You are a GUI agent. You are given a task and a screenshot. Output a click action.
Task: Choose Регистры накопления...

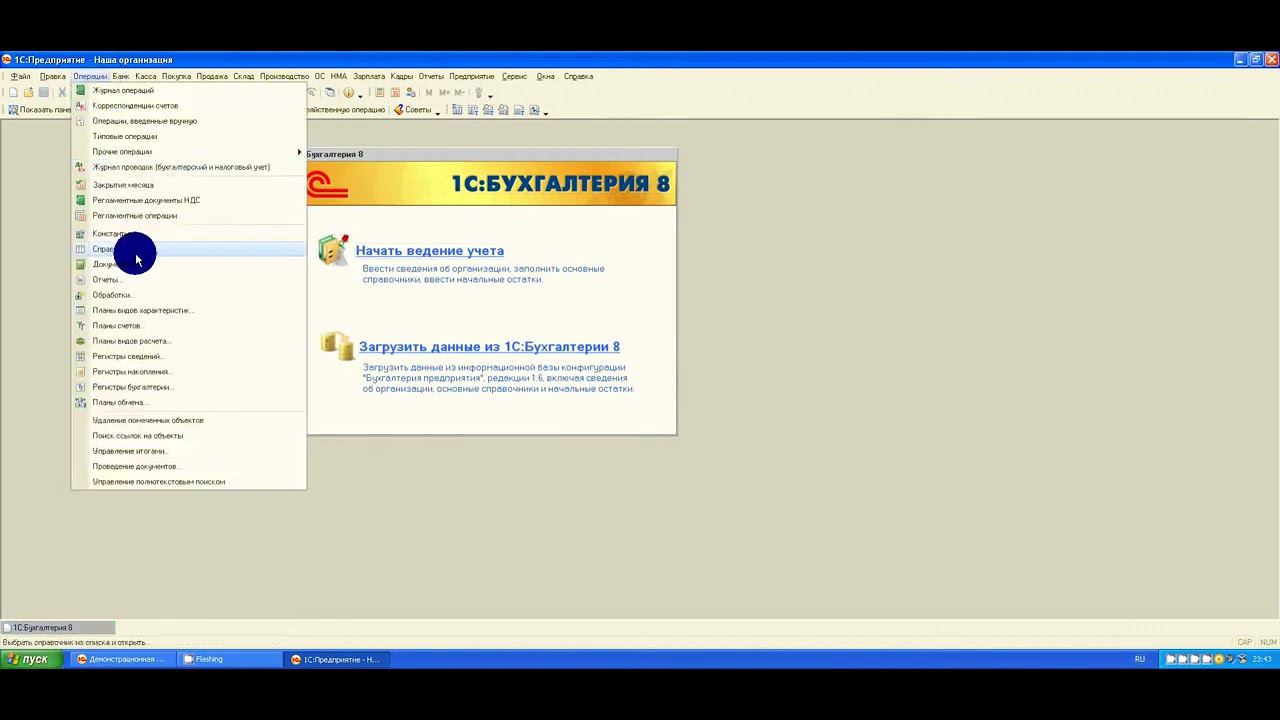189,372
